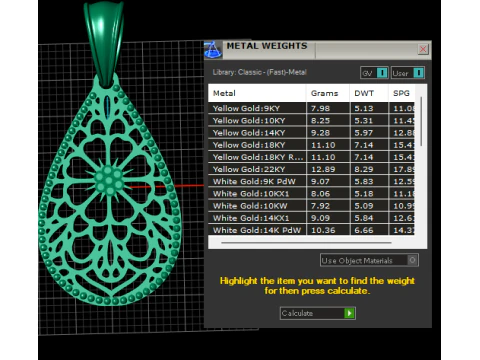This screenshot has height=360, width=480.
Task: Click the Calculate button
Action: pyautogui.click(x=318, y=313)
